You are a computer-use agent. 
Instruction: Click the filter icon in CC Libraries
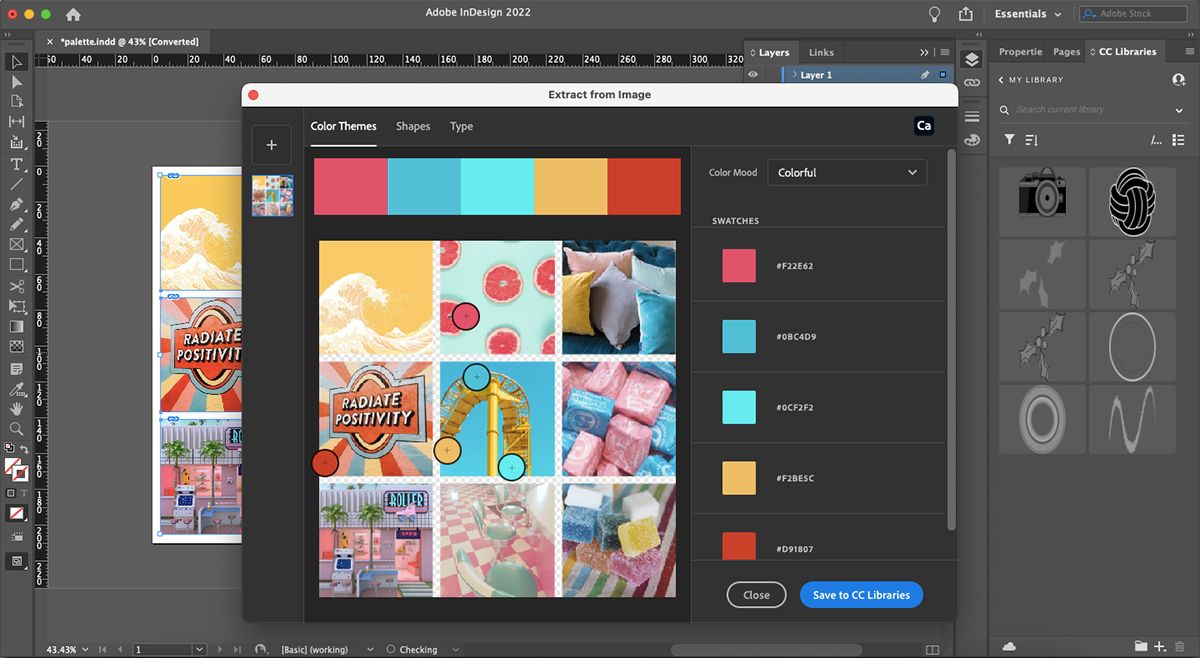point(1009,140)
